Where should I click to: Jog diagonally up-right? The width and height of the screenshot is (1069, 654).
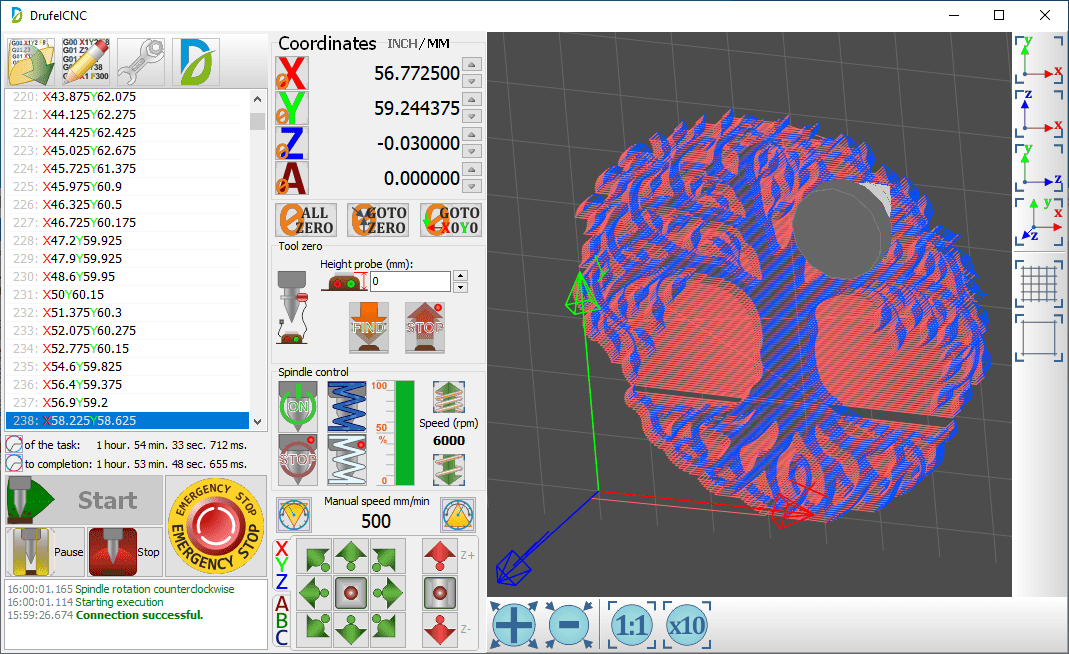point(388,556)
